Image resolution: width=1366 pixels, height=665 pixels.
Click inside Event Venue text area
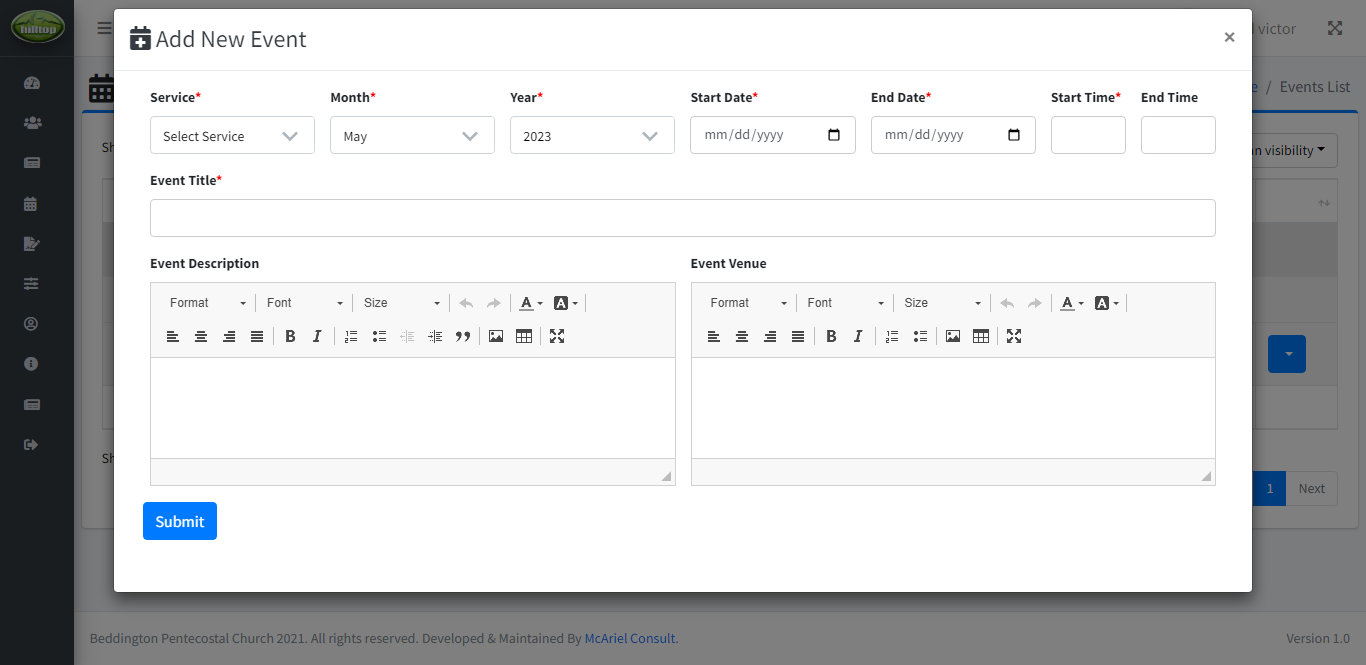(953, 408)
